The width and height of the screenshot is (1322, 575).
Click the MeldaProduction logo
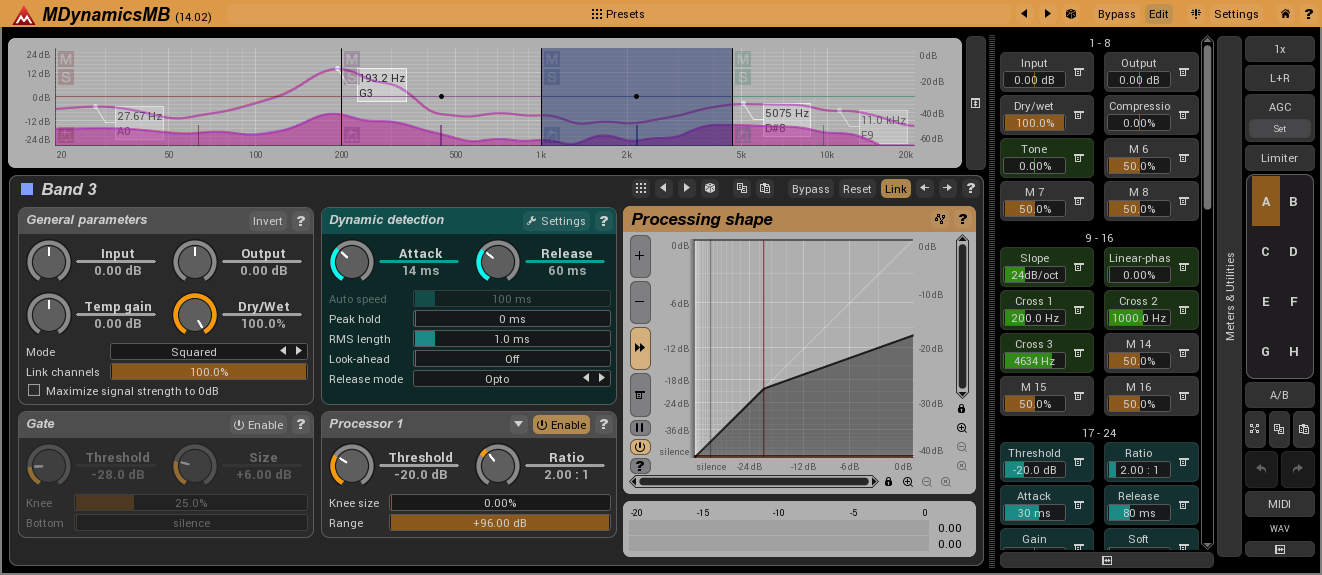tap(23, 14)
